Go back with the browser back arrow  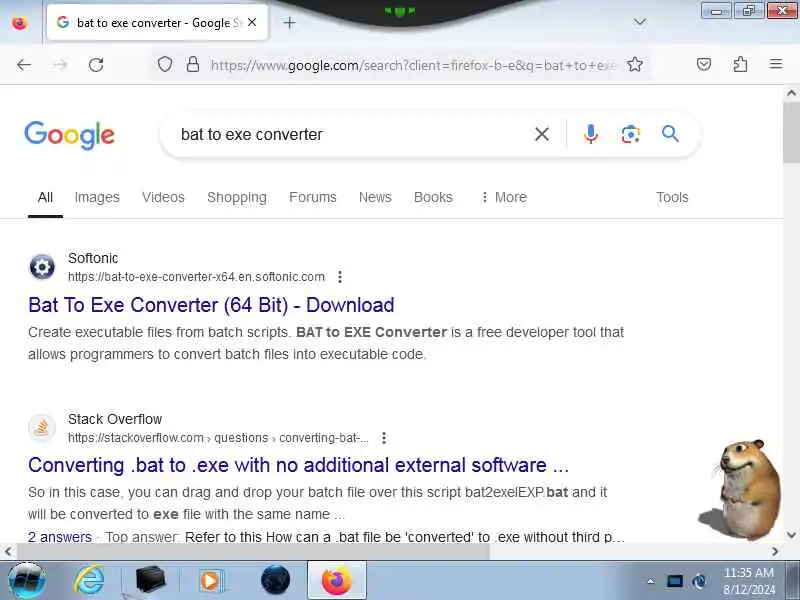[24, 65]
